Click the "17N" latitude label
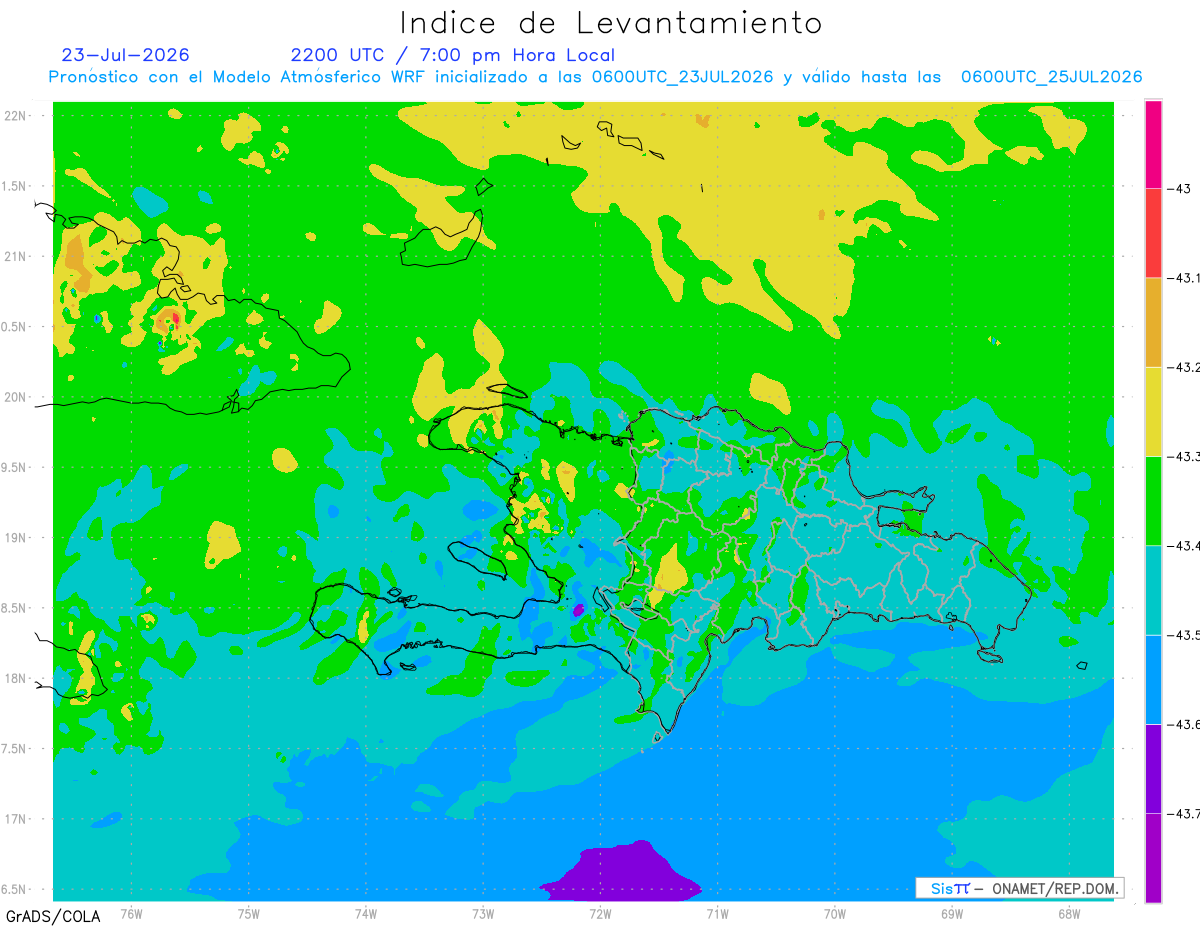 (15, 819)
